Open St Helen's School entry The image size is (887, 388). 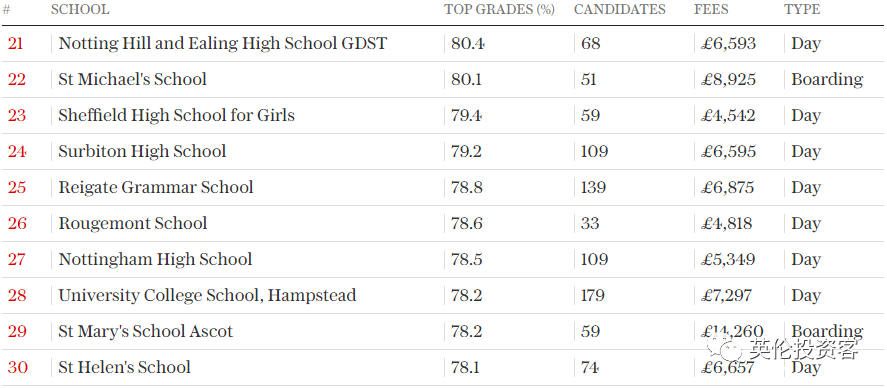click(x=124, y=368)
